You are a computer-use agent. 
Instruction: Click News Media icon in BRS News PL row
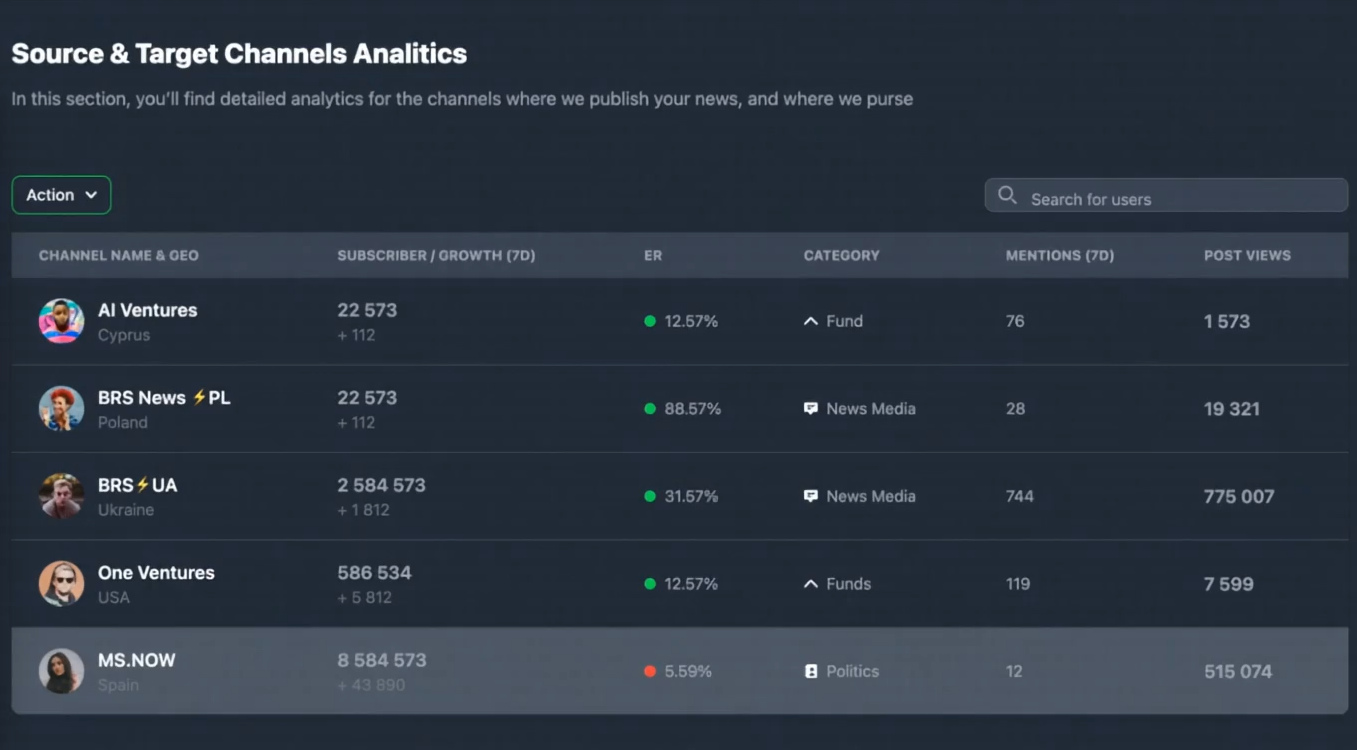[x=811, y=409]
